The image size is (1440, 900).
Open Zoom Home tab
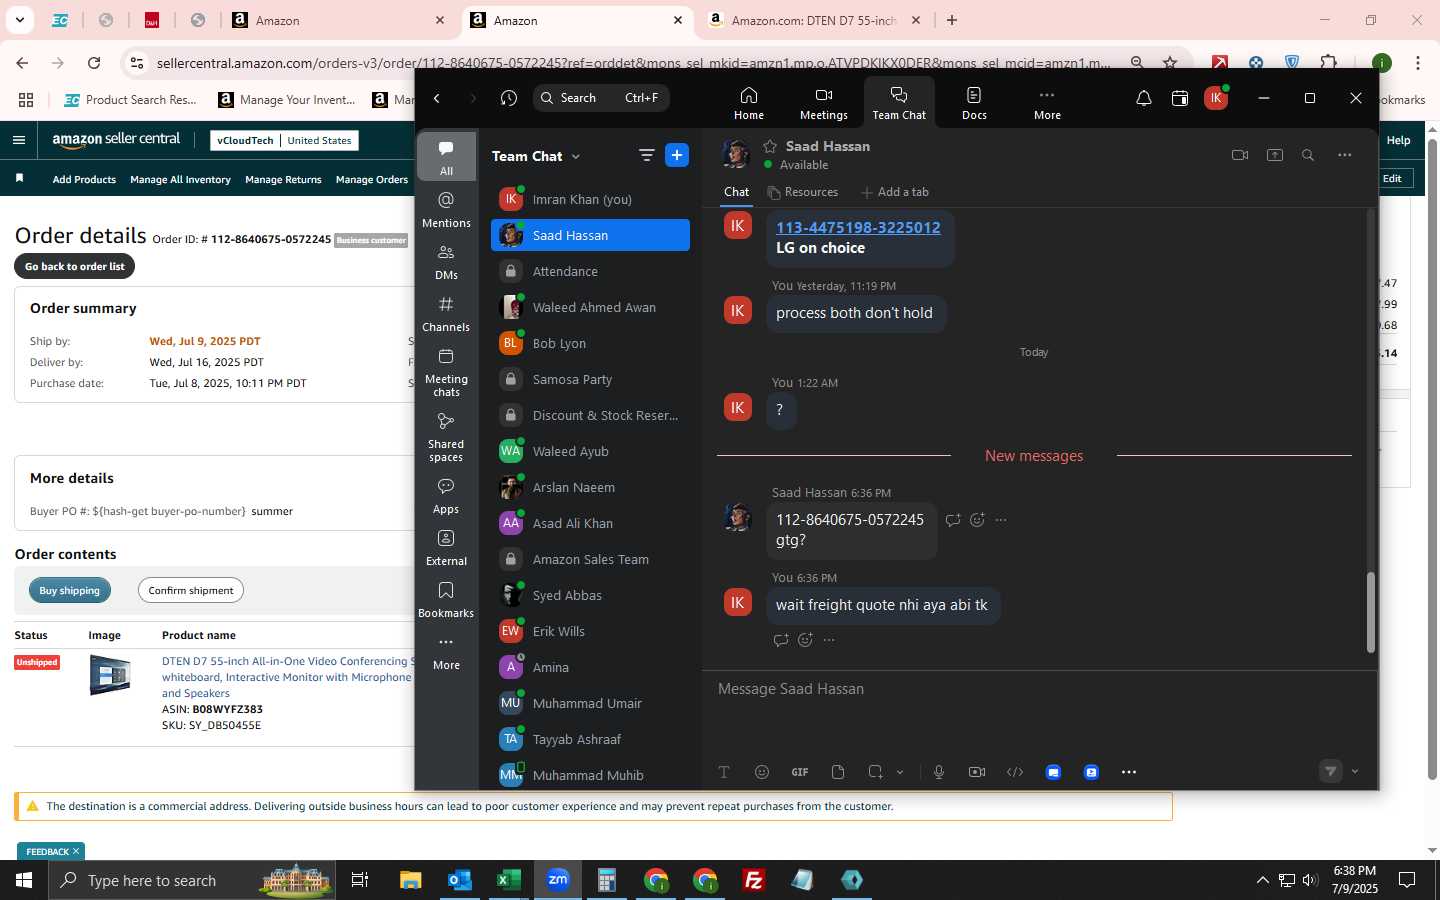click(x=748, y=103)
